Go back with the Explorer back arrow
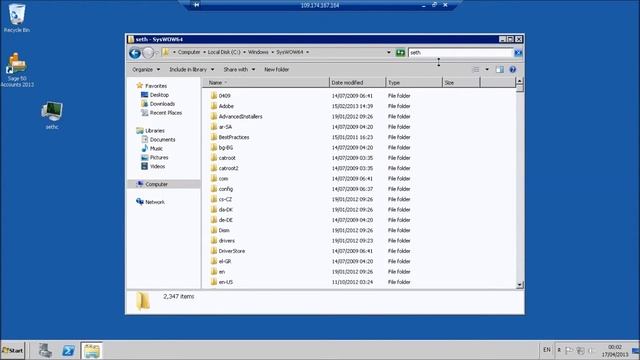This screenshot has width=640, height=360. coord(135,53)
